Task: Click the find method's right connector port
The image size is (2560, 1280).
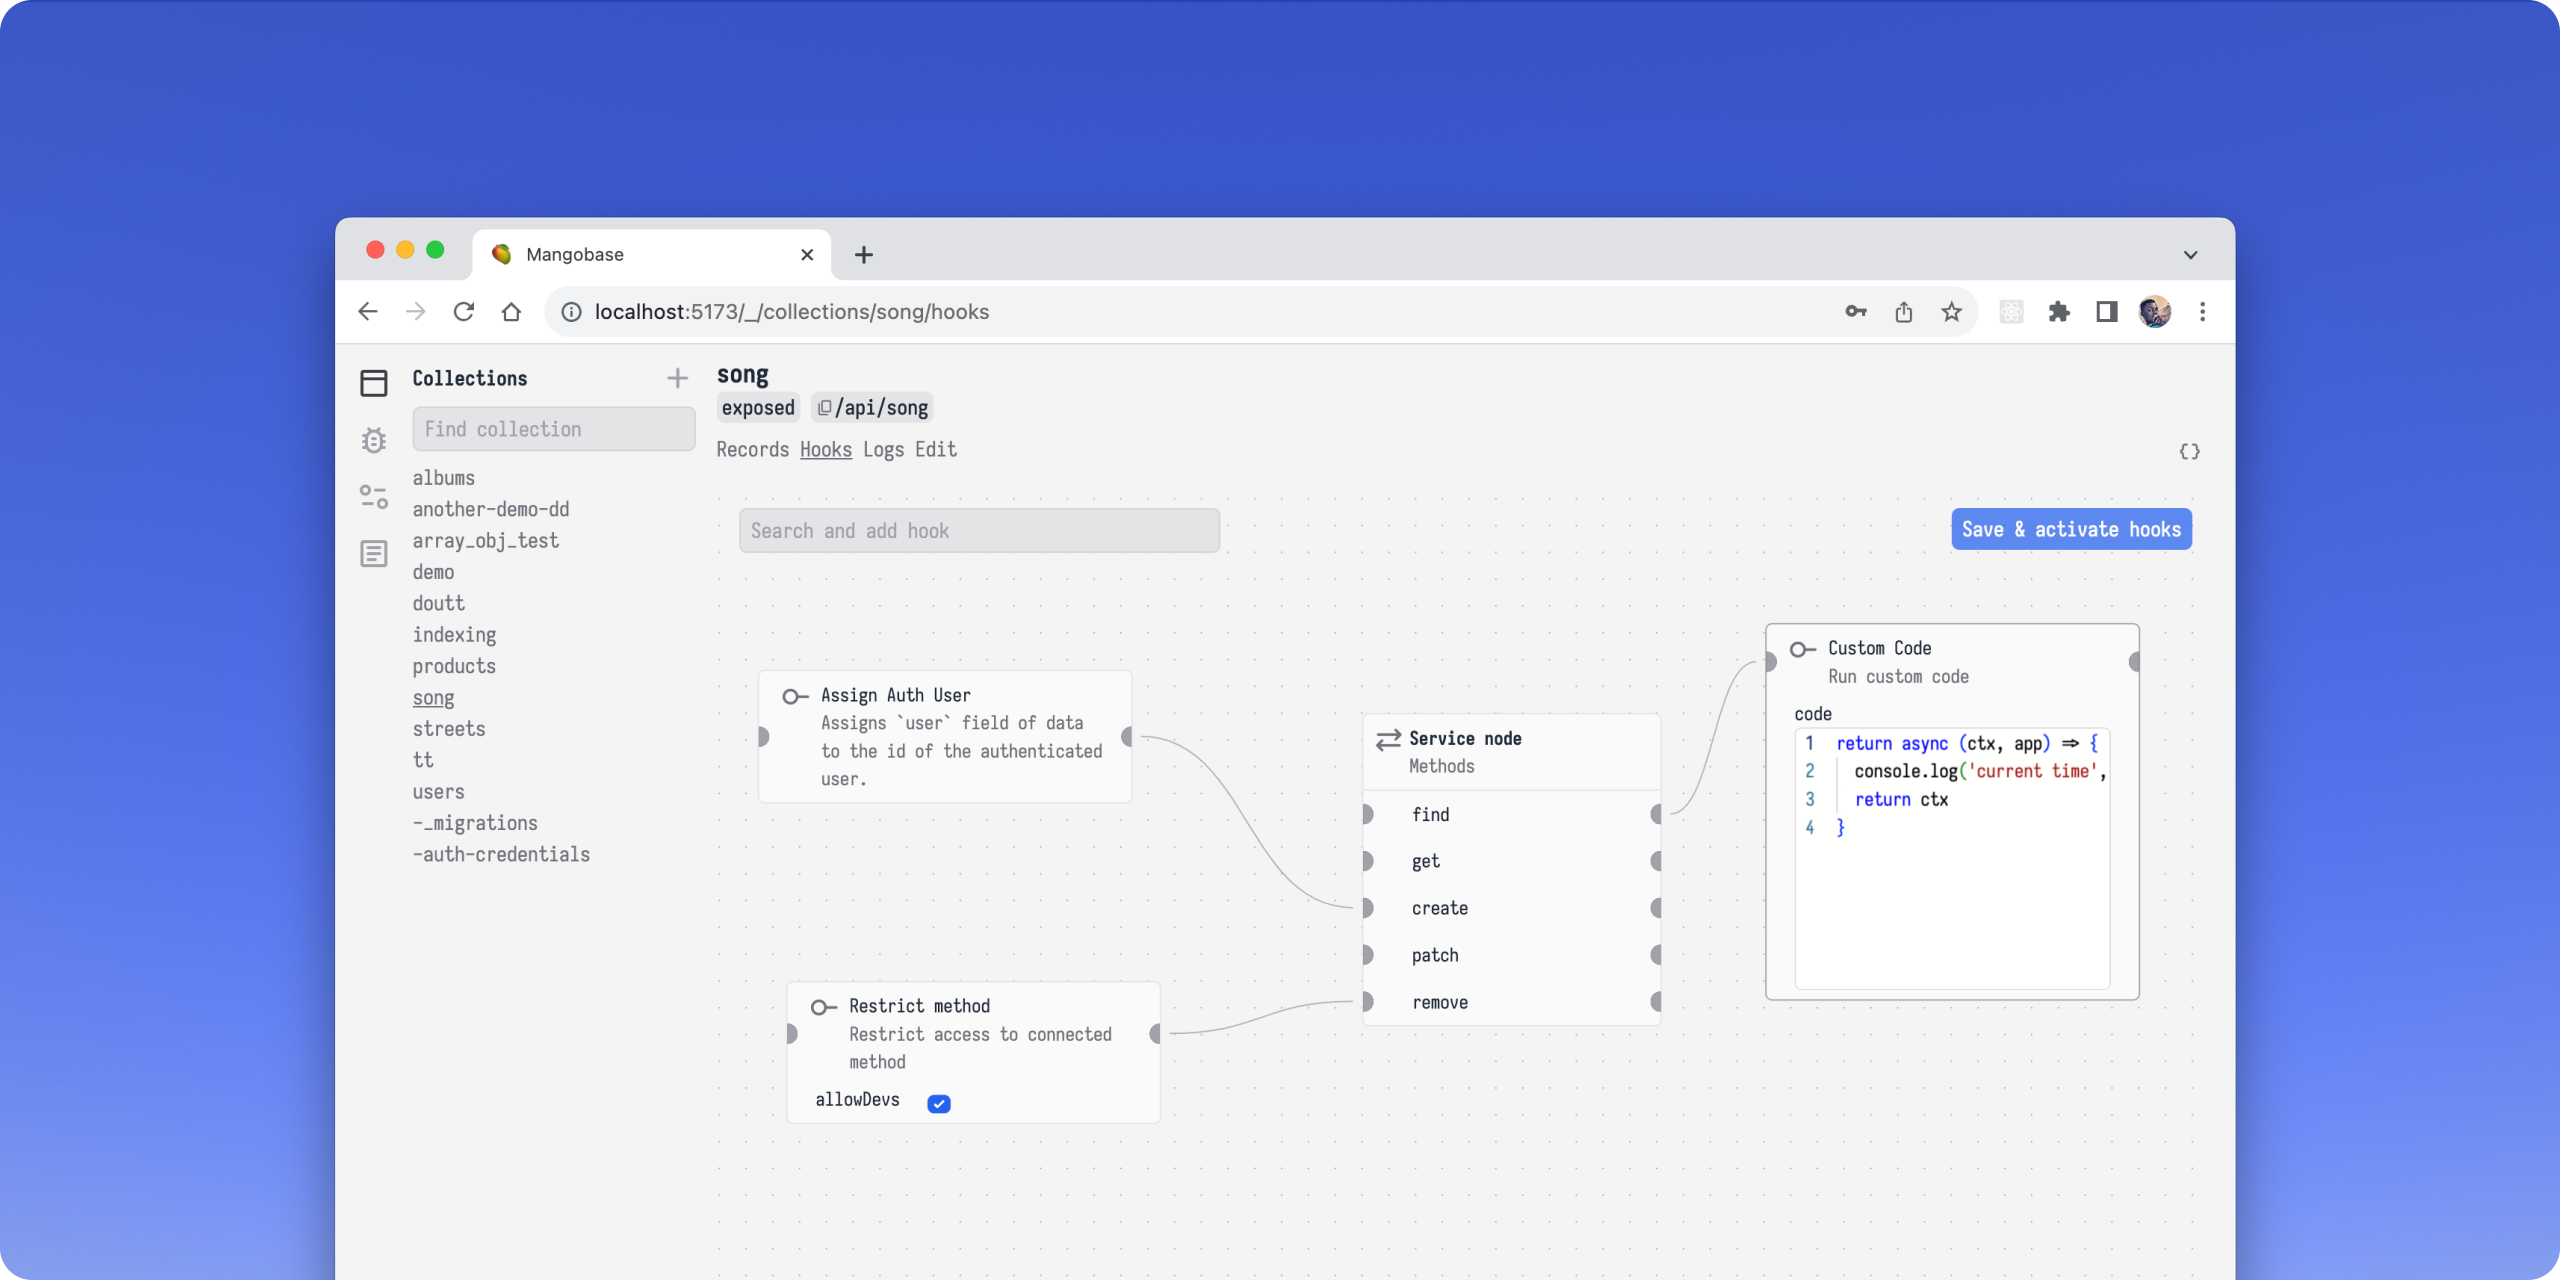Action: click(x=1656, y=814)
